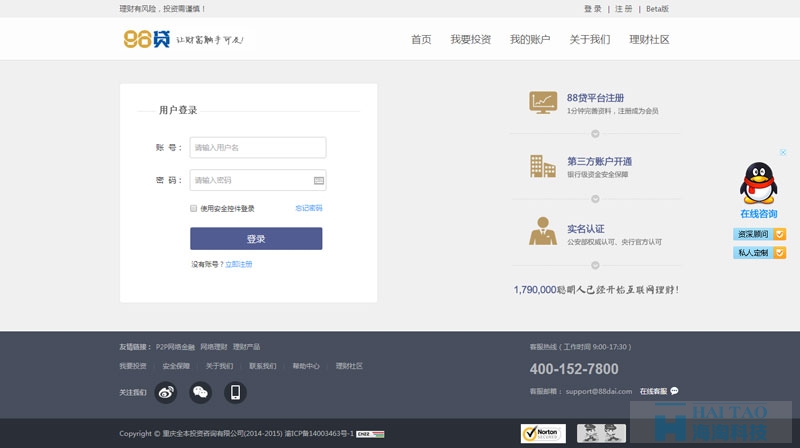Click the real-name verification person icon
The width and height of the screenshot is (800, 448).
[543, 231]
